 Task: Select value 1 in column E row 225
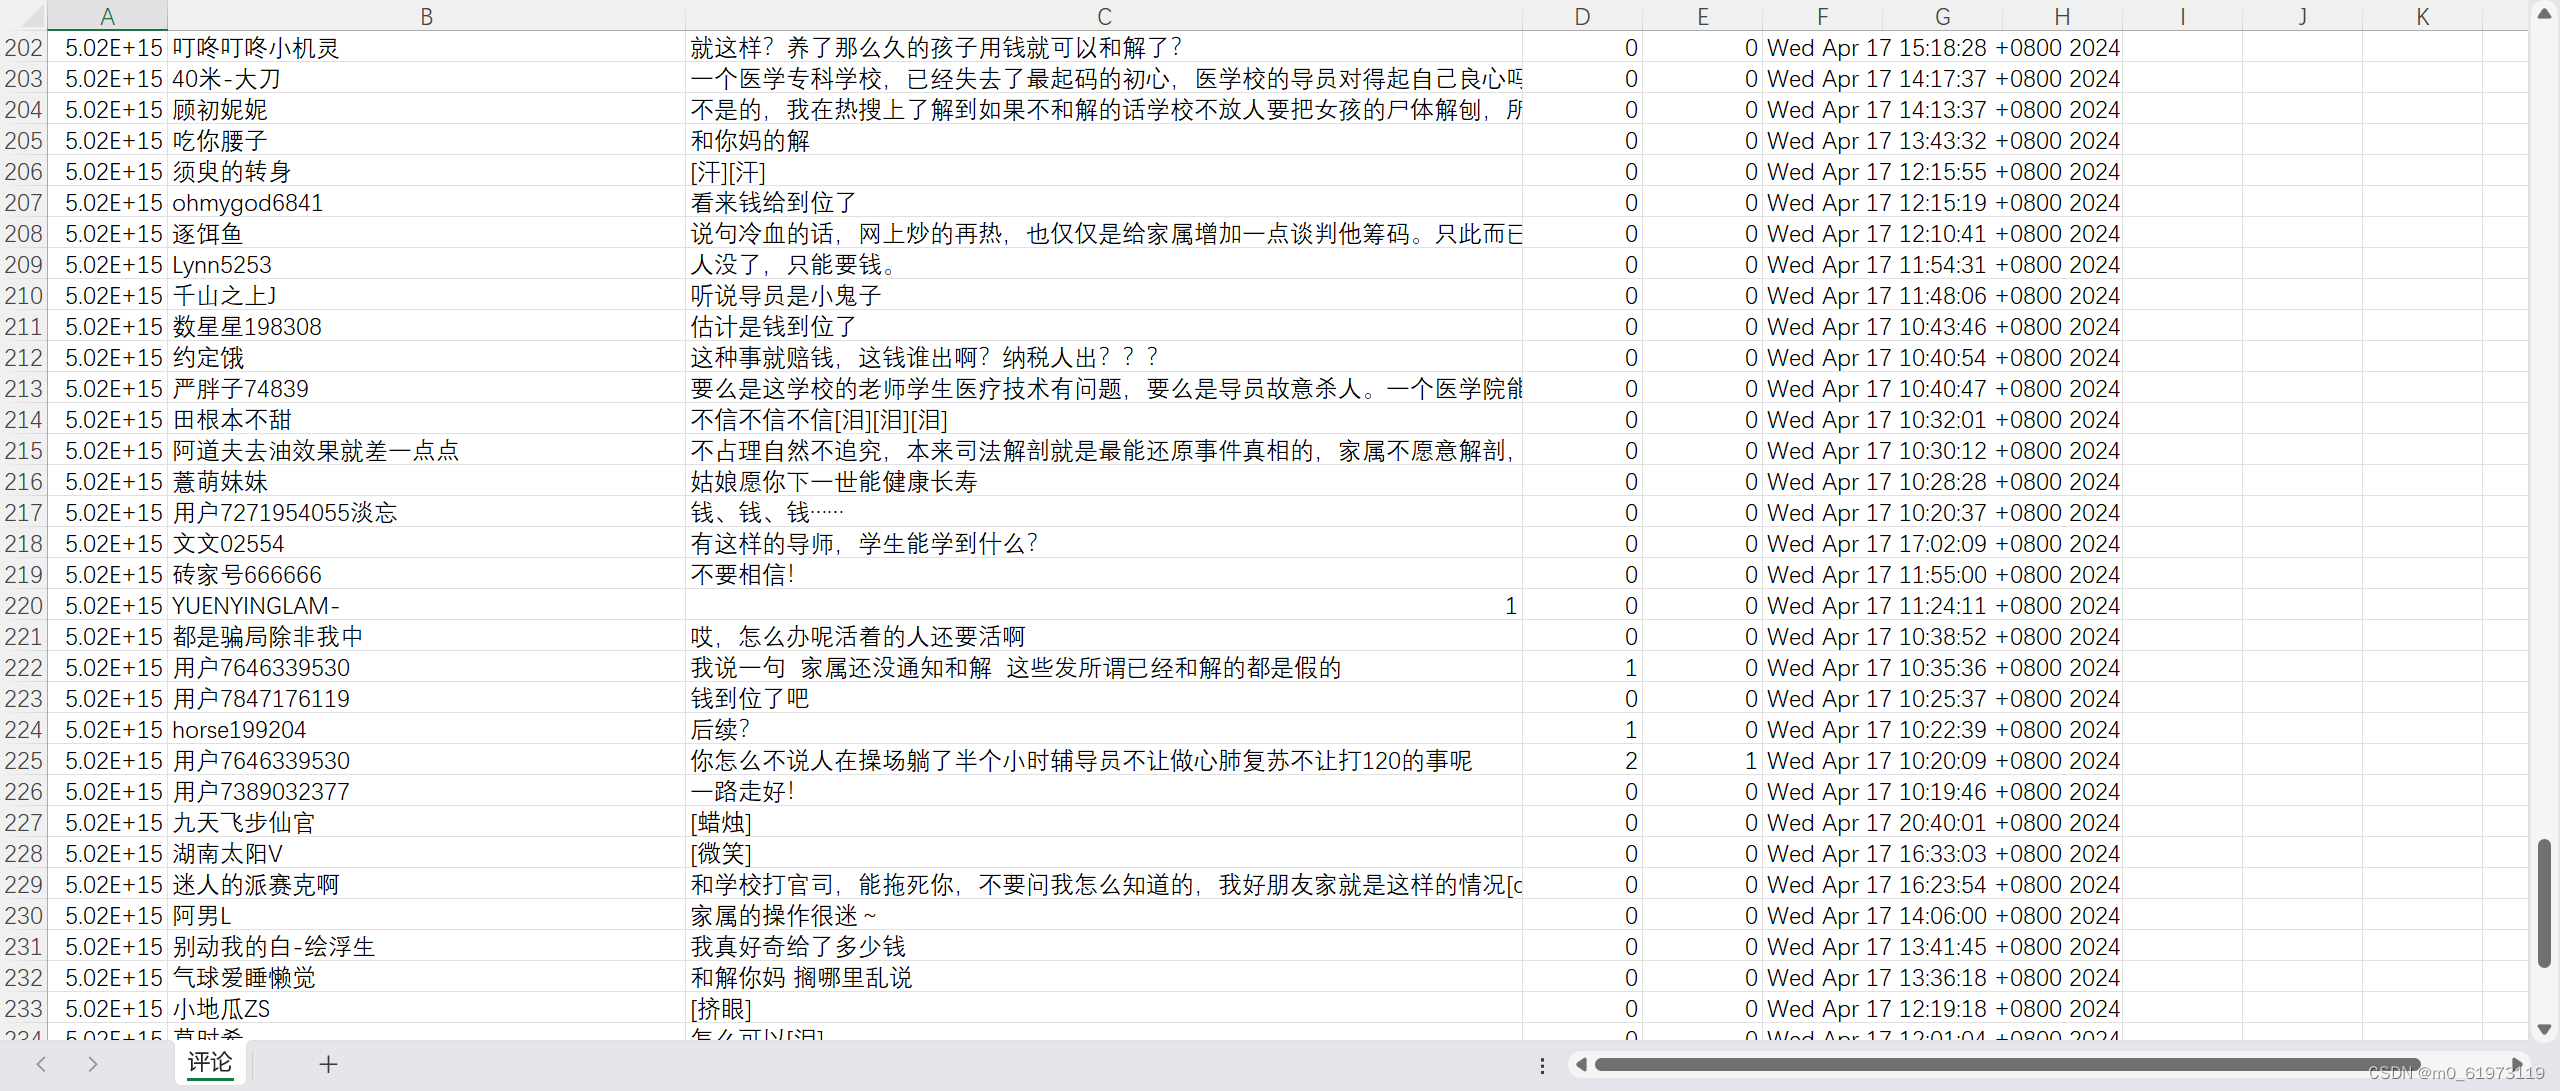pos(1702,761)
